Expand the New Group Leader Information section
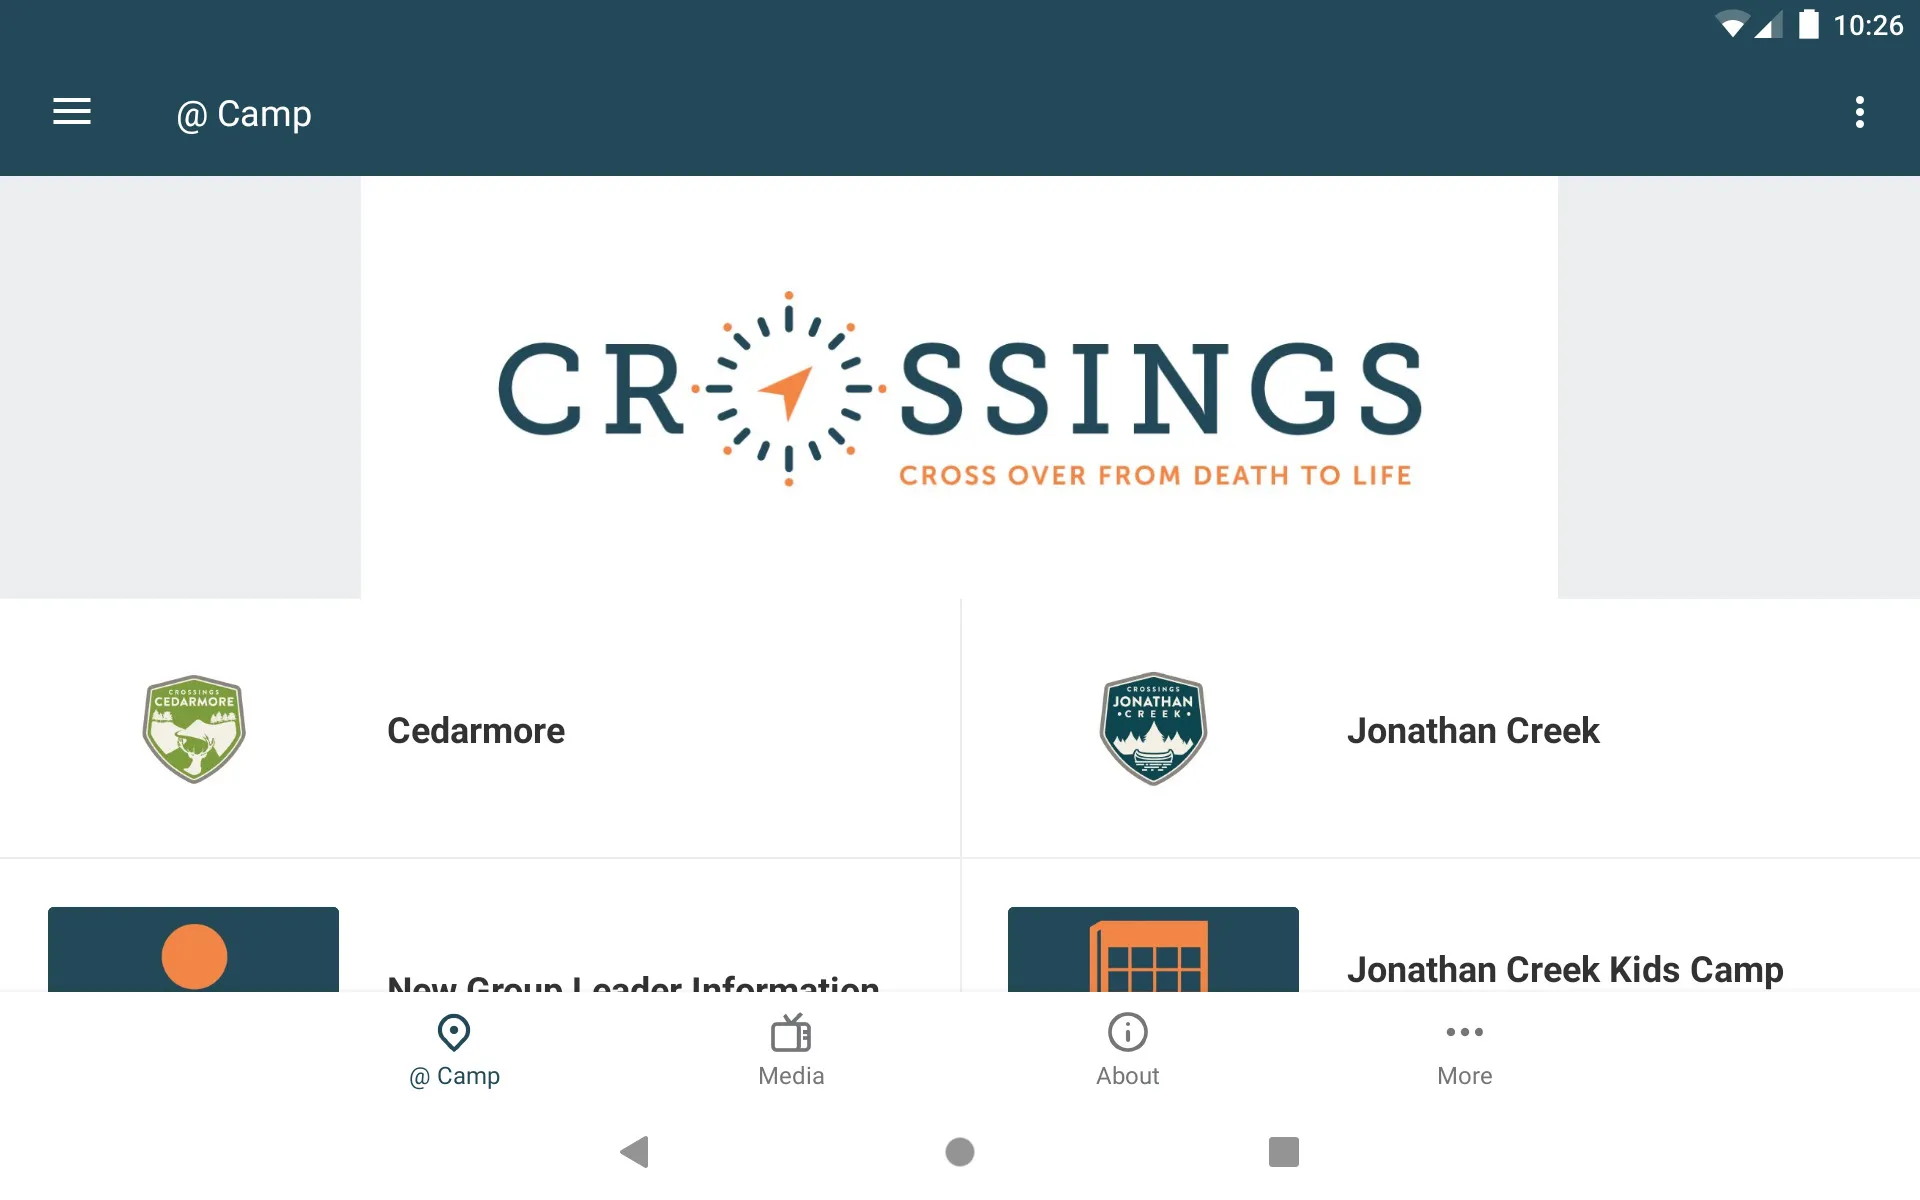The height and width of the screenshot is (1200, 1920). pyautogui.click(x=480, y=968)
